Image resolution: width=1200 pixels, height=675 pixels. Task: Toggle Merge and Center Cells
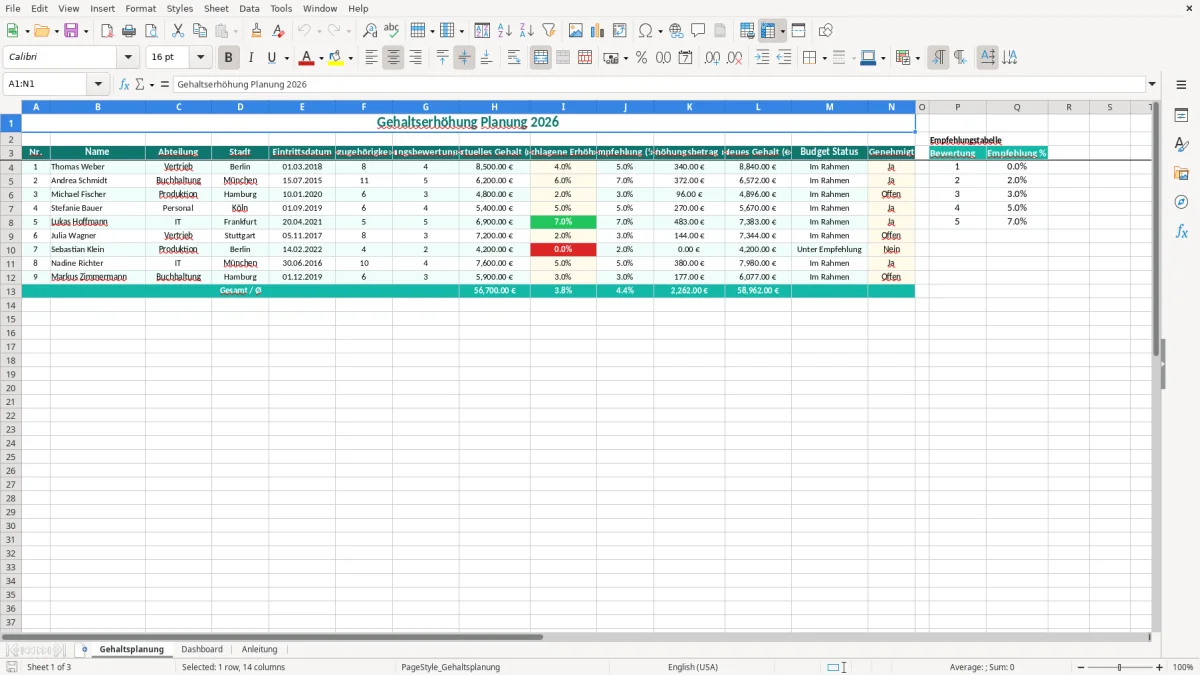541,58
